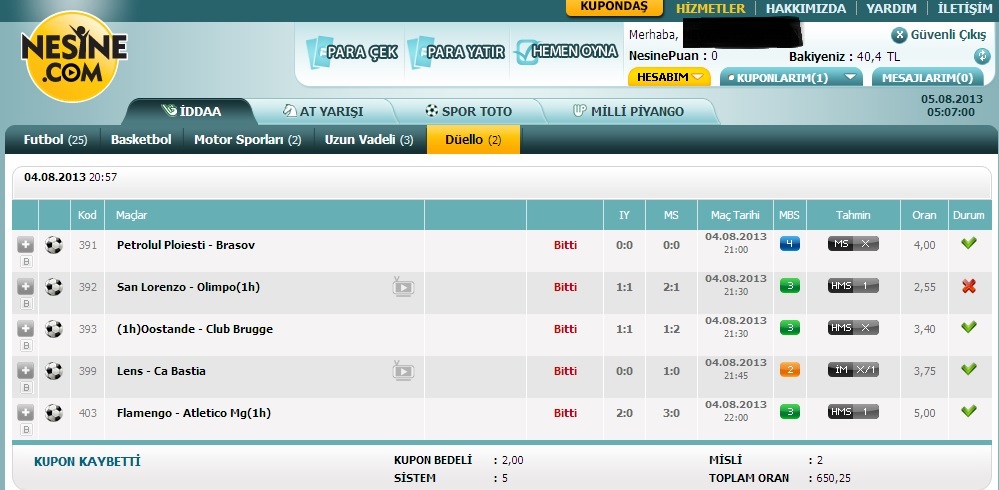Click the MS X prediction badge
Viewport: 999px width, 490px height.
(x=853, y=244)
